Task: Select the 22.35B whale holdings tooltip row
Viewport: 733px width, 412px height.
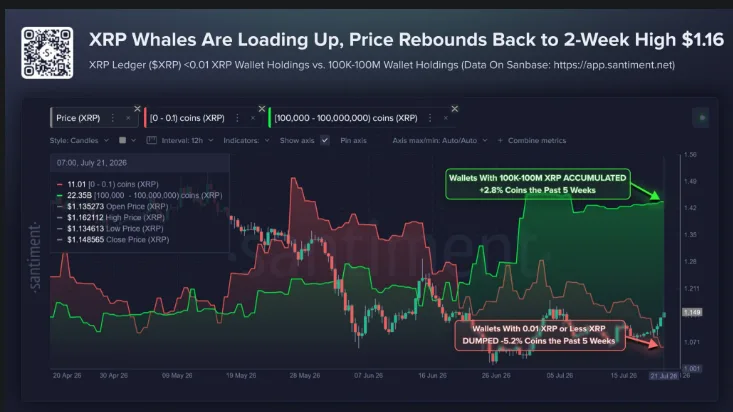Action: 139,195
